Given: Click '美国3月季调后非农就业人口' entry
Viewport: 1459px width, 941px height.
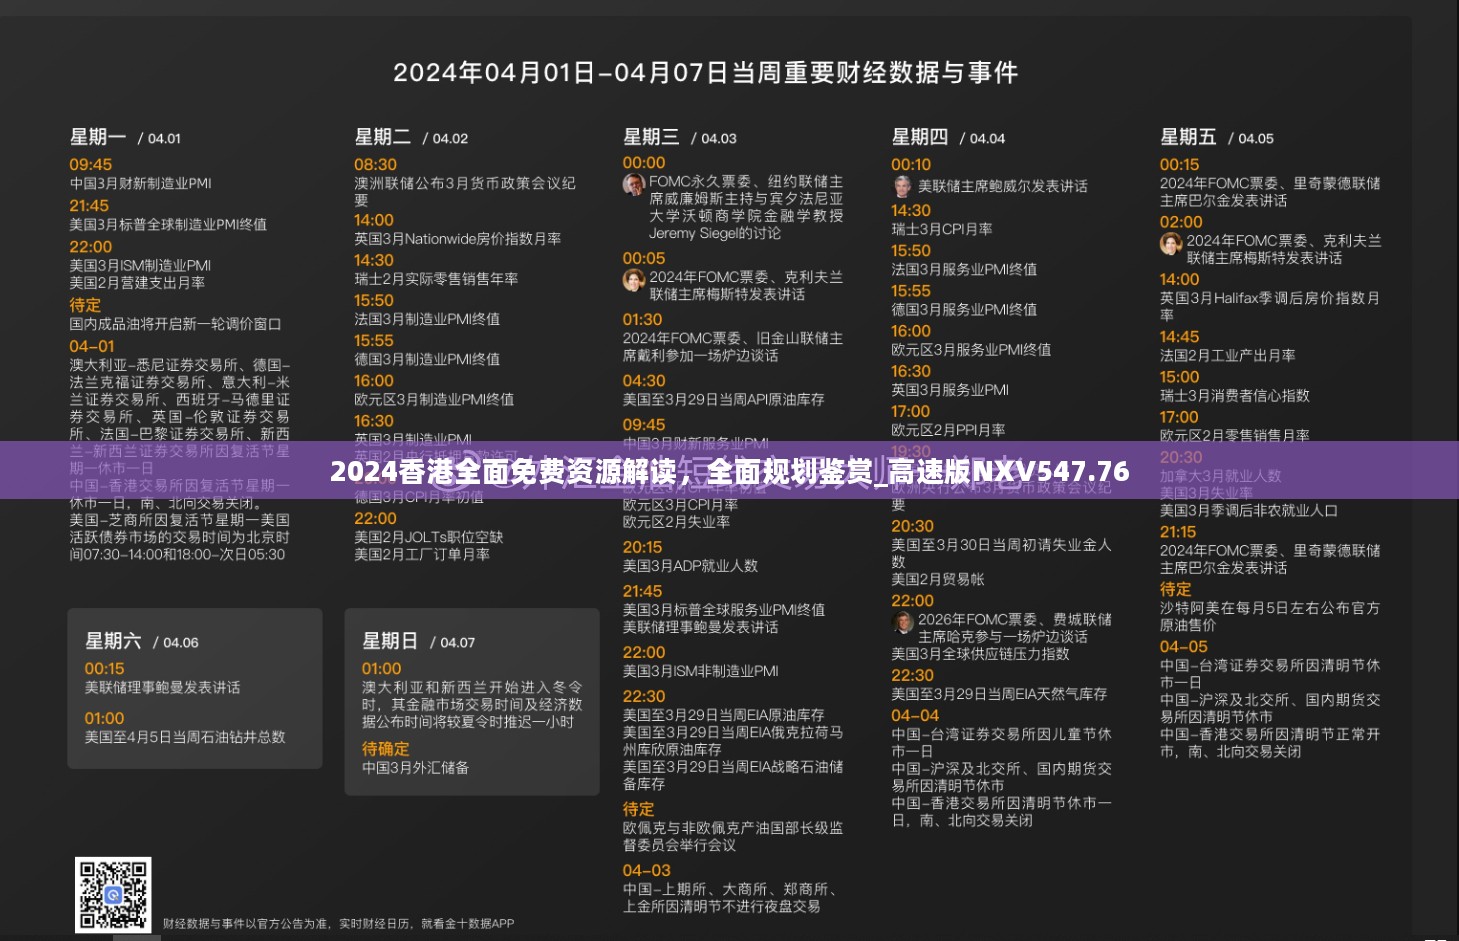Looking at the screenshot, I should pyautogui.click(x=1249, y=510).
